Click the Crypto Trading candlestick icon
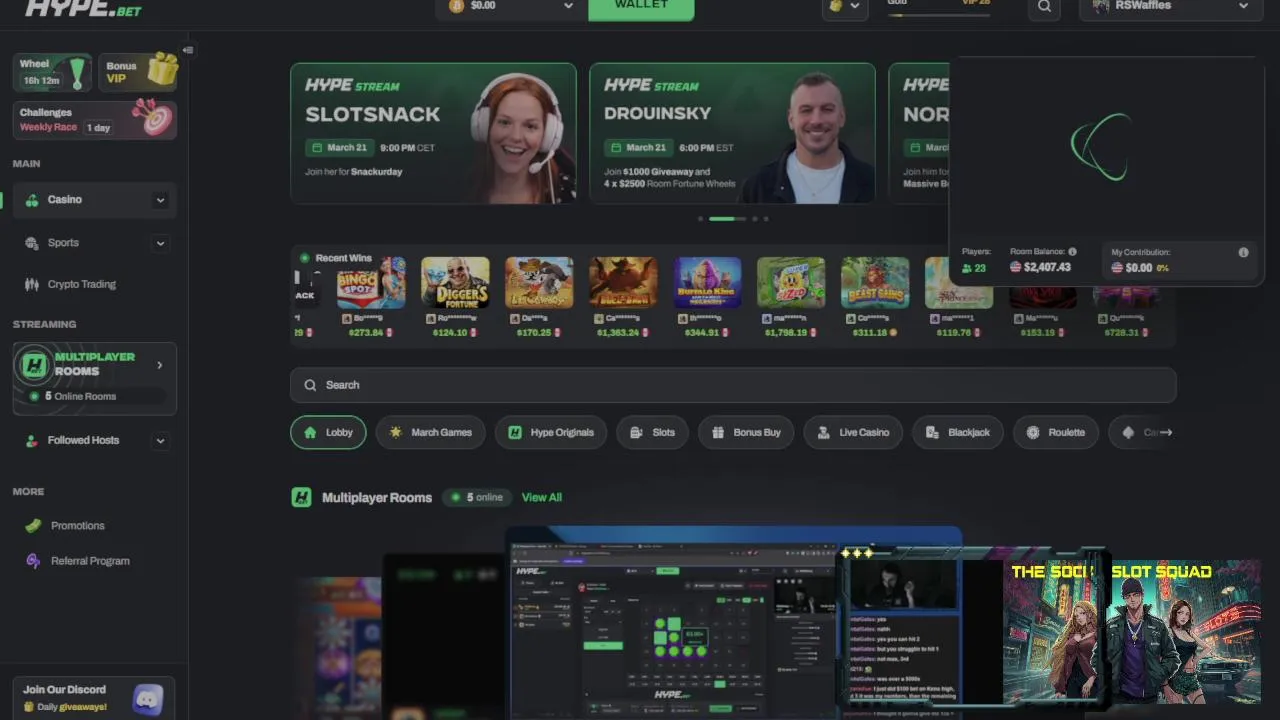Viewport: 1280px width, 720px height. point(32,284)
